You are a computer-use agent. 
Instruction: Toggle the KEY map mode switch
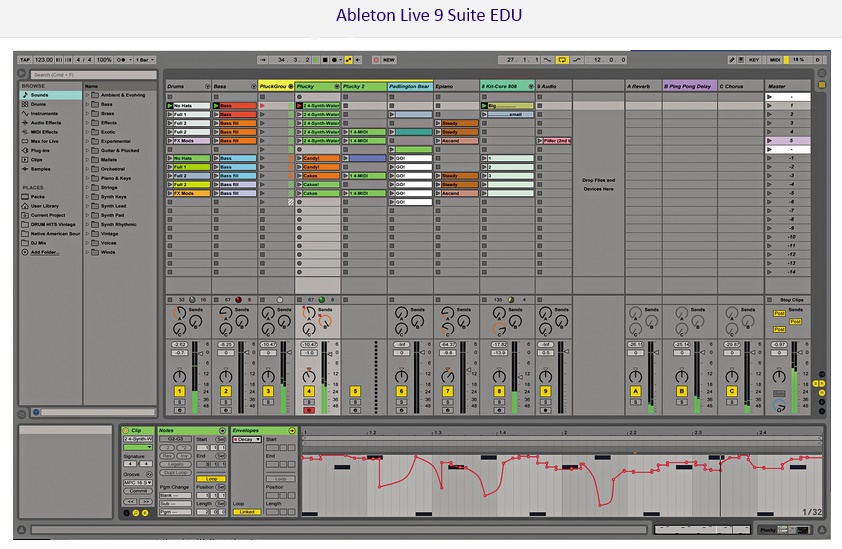pyautogui.click(x=754, y=60)
